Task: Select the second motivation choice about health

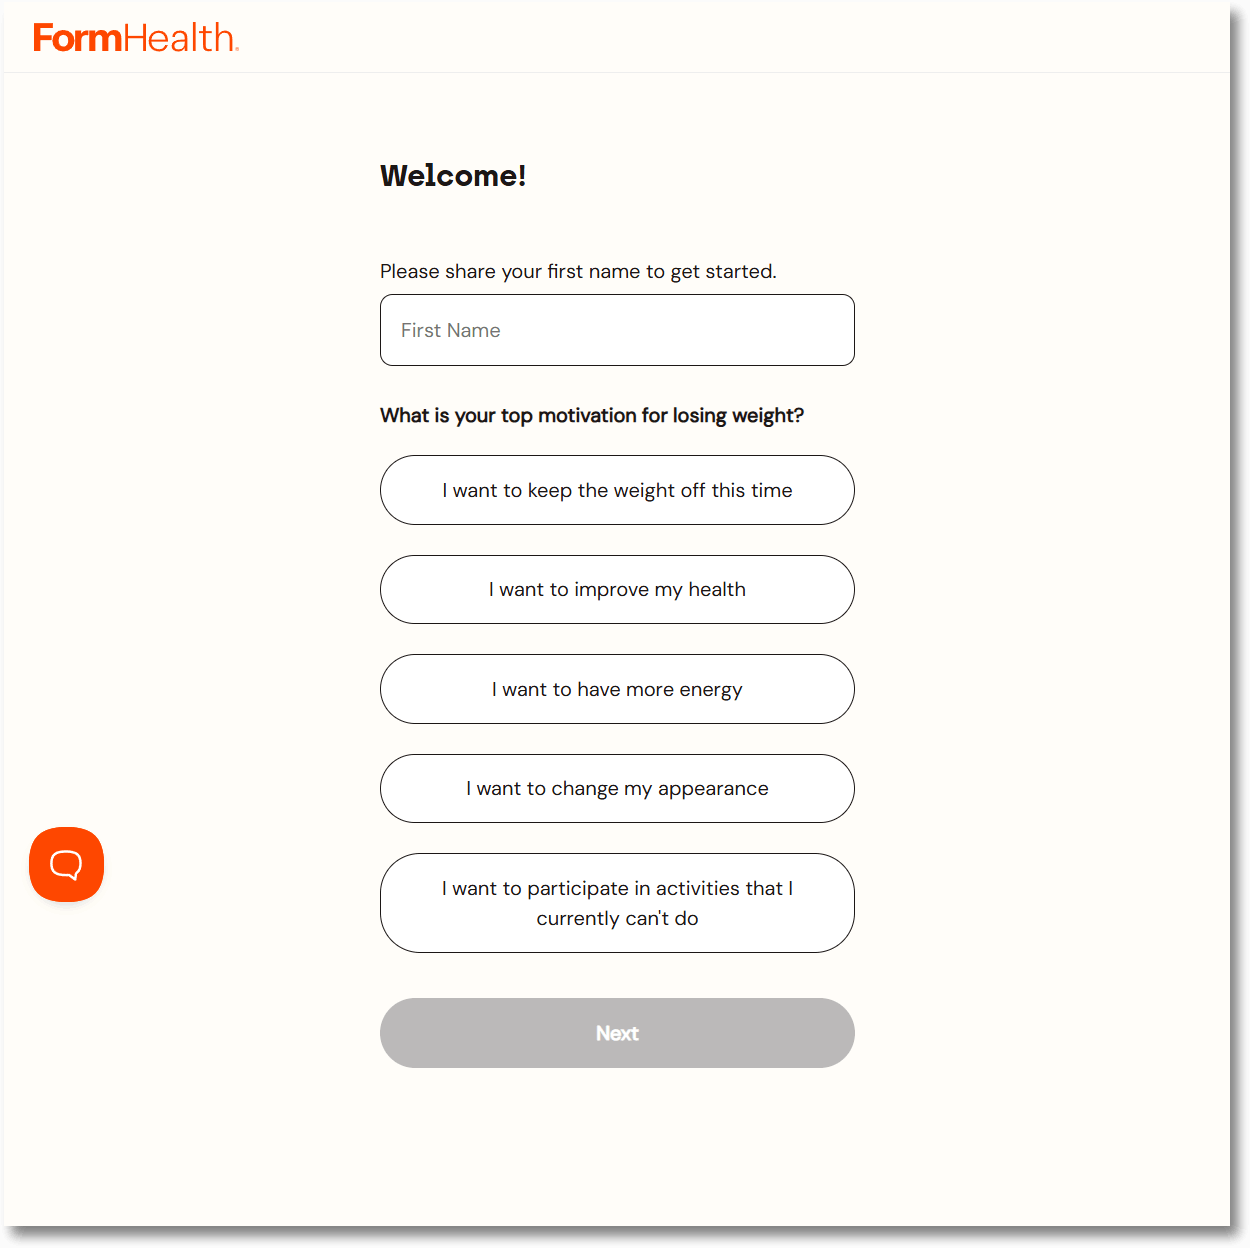Action: coord(617,589)
